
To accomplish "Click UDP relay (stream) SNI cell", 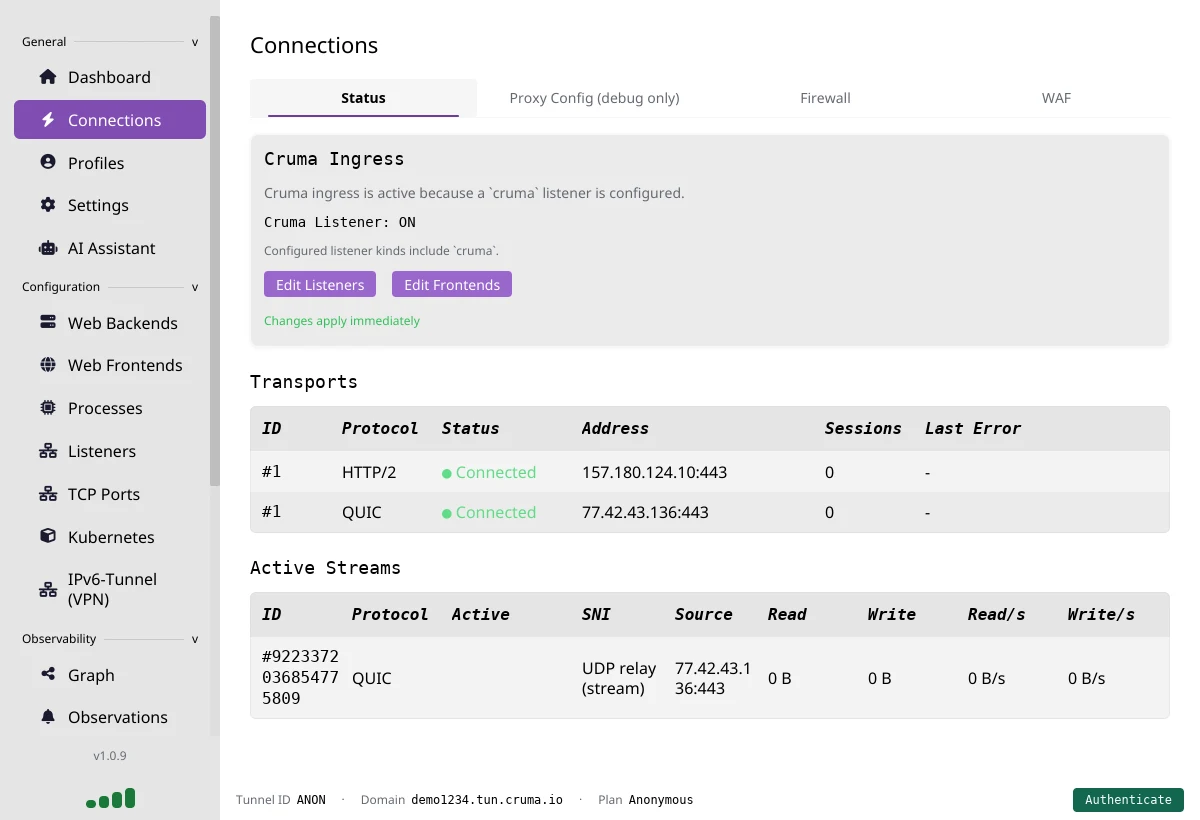I will click(619, 678).
